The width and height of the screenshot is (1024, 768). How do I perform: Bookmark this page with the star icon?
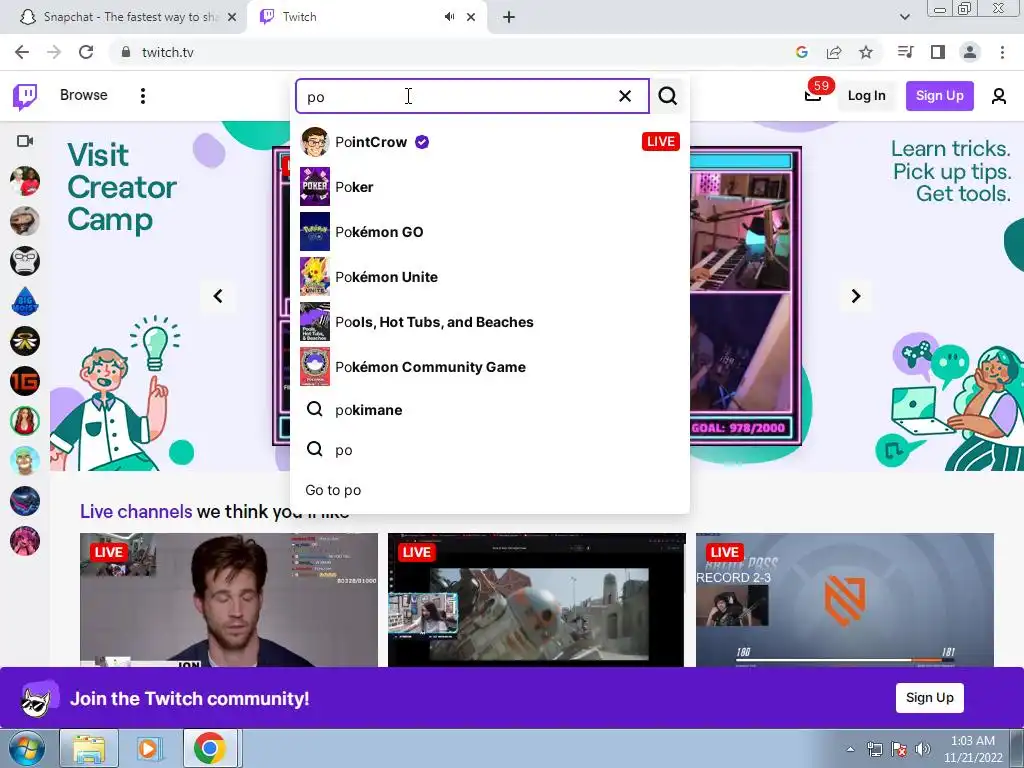866,52
